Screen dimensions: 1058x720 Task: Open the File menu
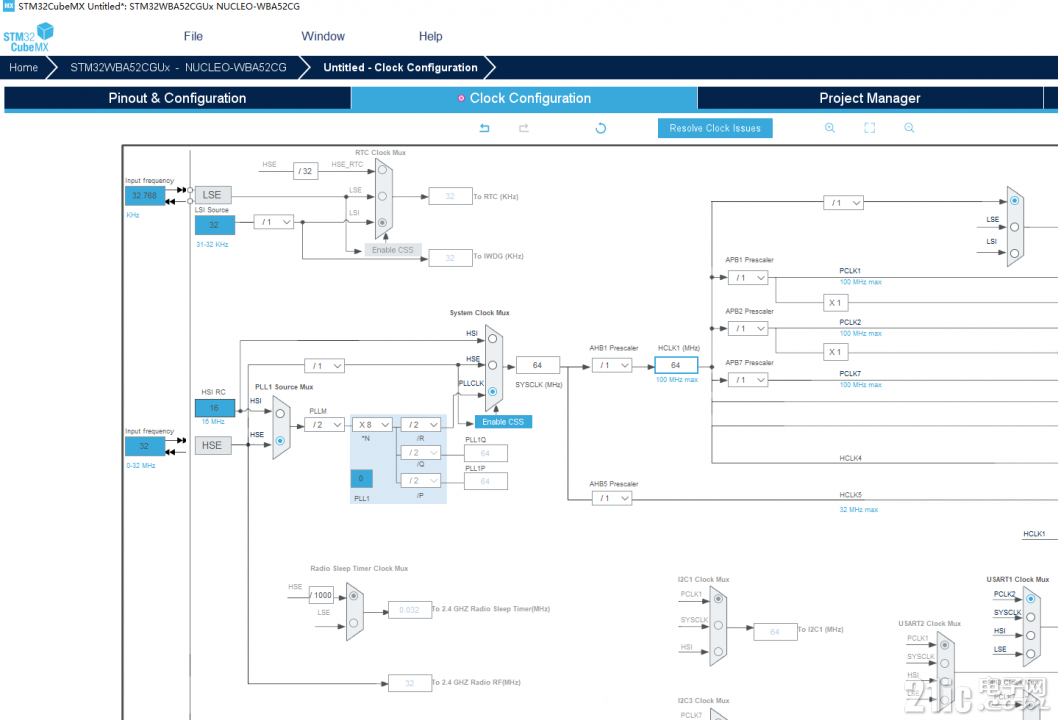pos(193,36)
